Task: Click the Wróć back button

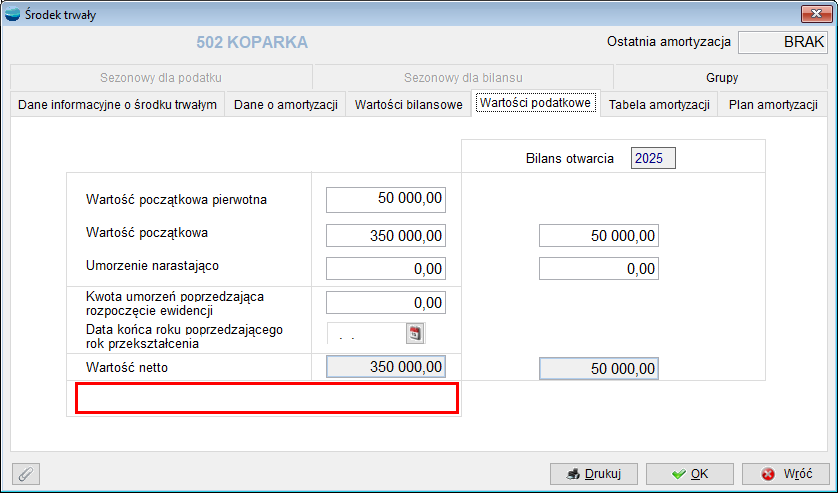Action: coord(786,474)
